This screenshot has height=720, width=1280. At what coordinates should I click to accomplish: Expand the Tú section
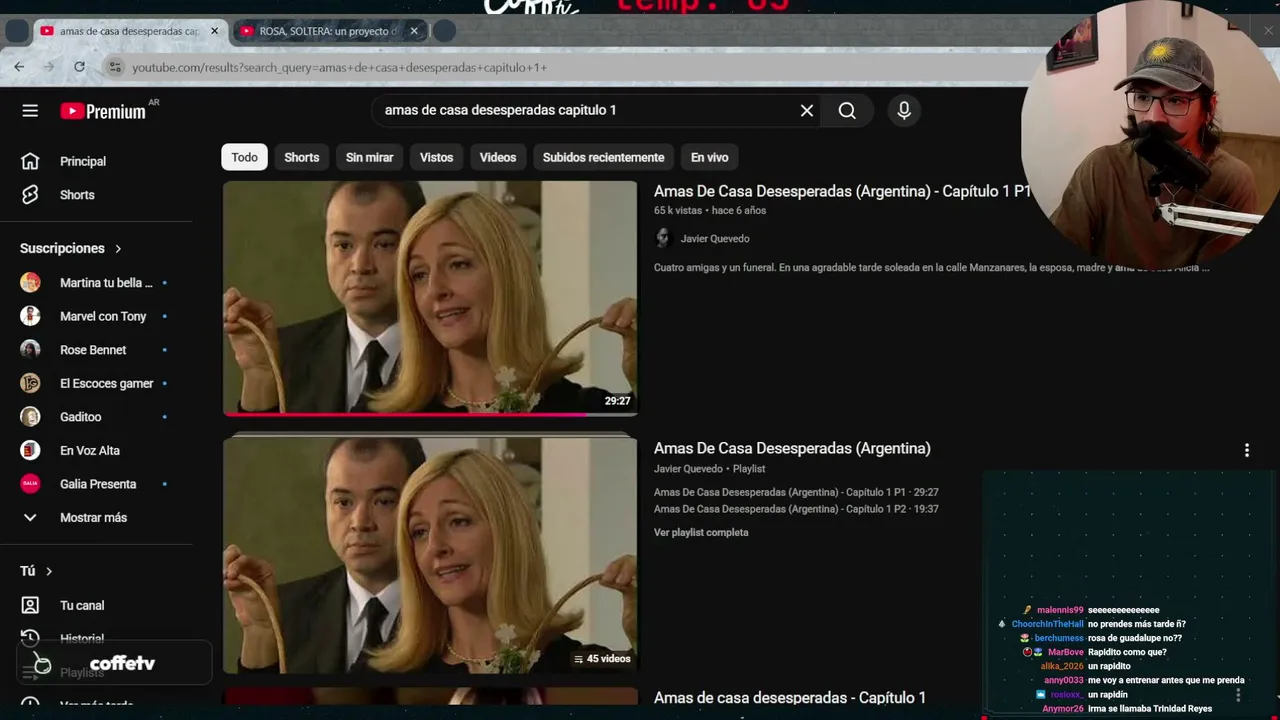pos(37,571)
